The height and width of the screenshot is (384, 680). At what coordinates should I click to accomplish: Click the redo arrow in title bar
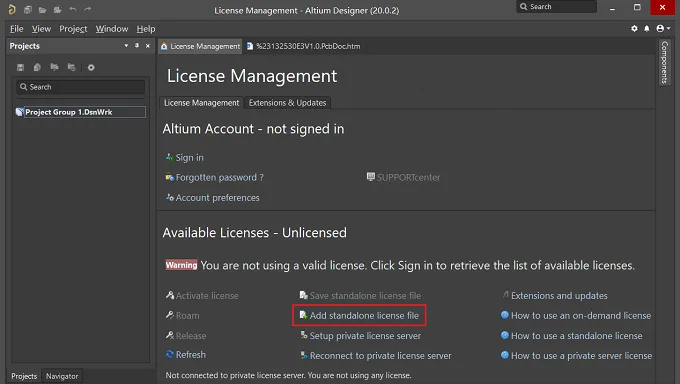click(88, 9)
